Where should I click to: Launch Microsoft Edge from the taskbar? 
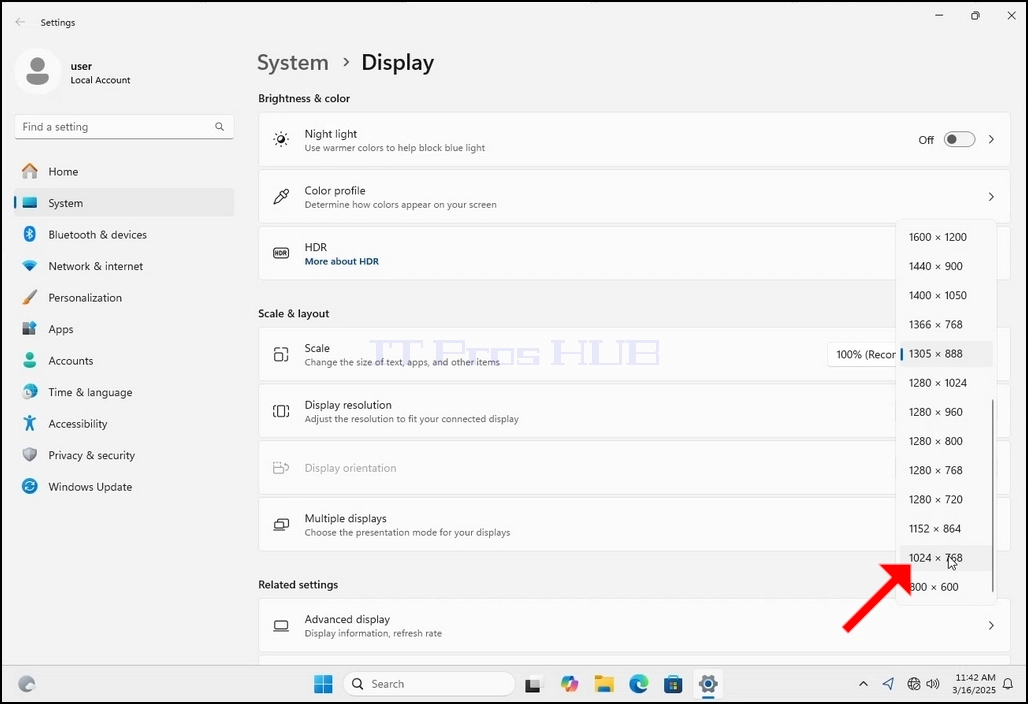point(639,684)
